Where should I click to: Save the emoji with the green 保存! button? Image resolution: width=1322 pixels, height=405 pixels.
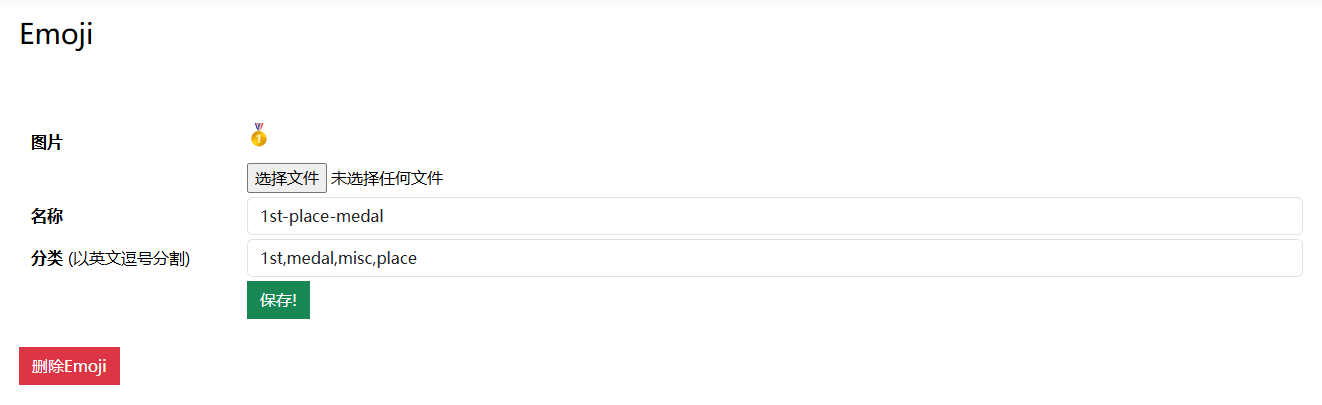coord(278,300)
